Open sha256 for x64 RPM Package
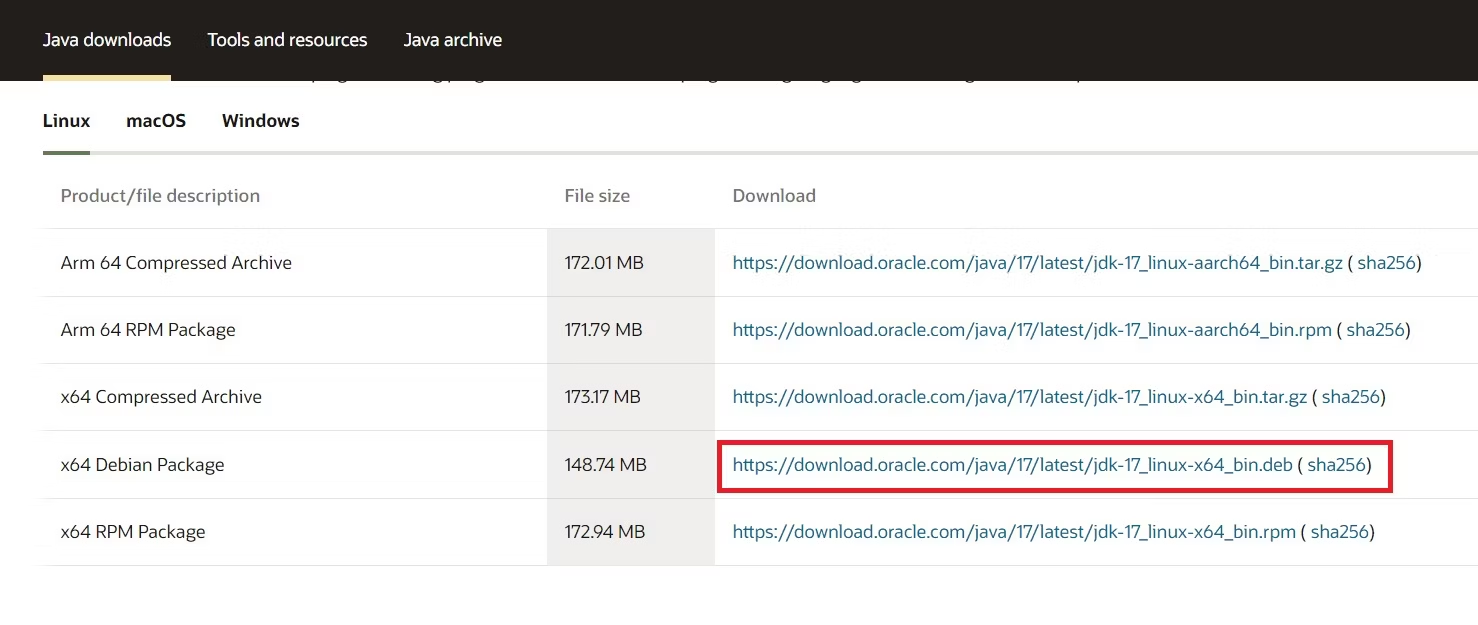 coord(1340,532)
